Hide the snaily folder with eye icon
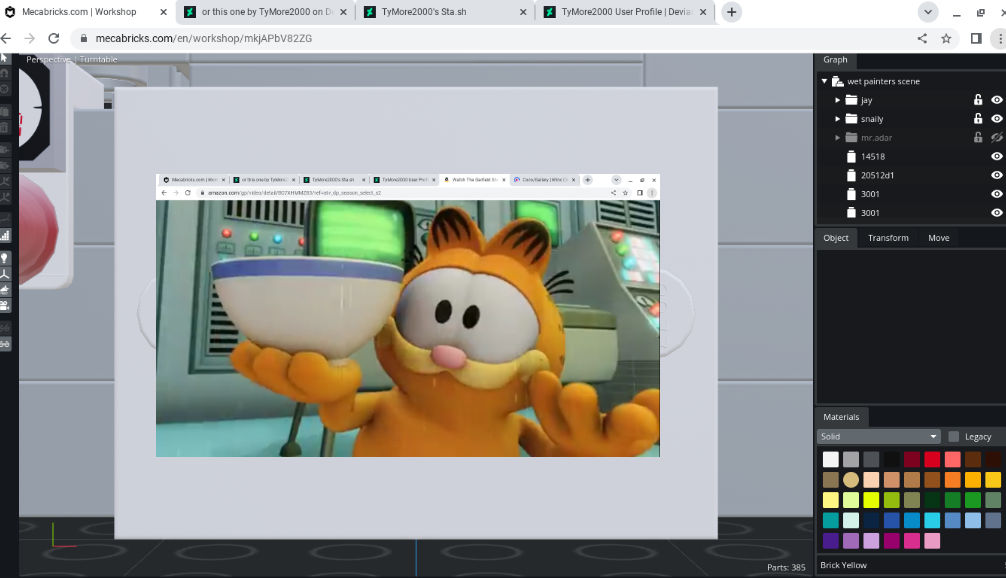Viewport: 1006px width, 578px height. [996, 119]
